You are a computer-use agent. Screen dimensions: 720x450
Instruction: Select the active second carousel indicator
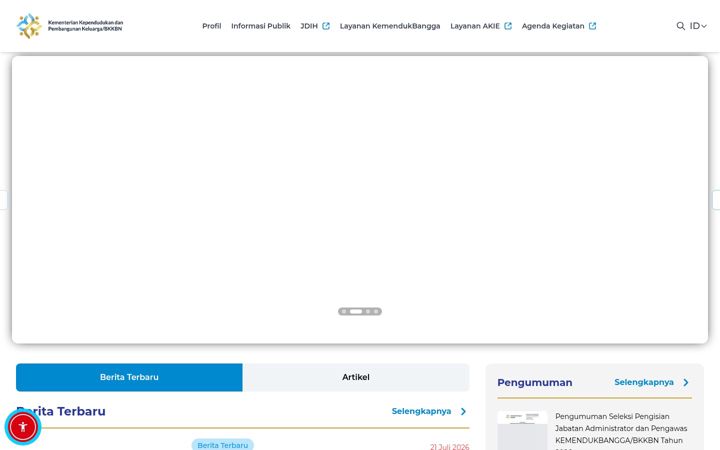coord(356,312)
